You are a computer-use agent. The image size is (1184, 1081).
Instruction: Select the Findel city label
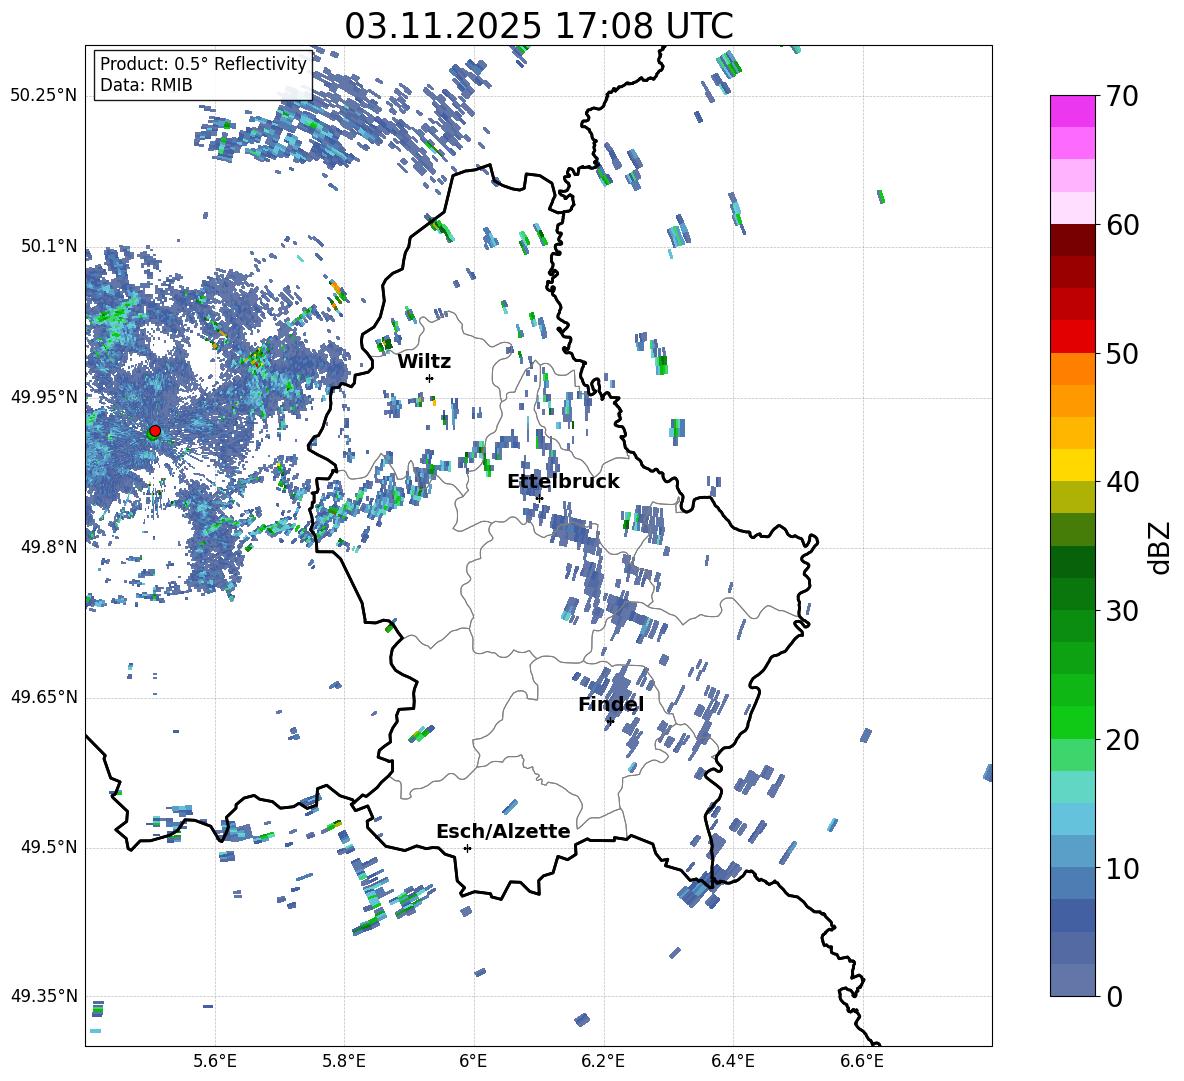[610, 705]
